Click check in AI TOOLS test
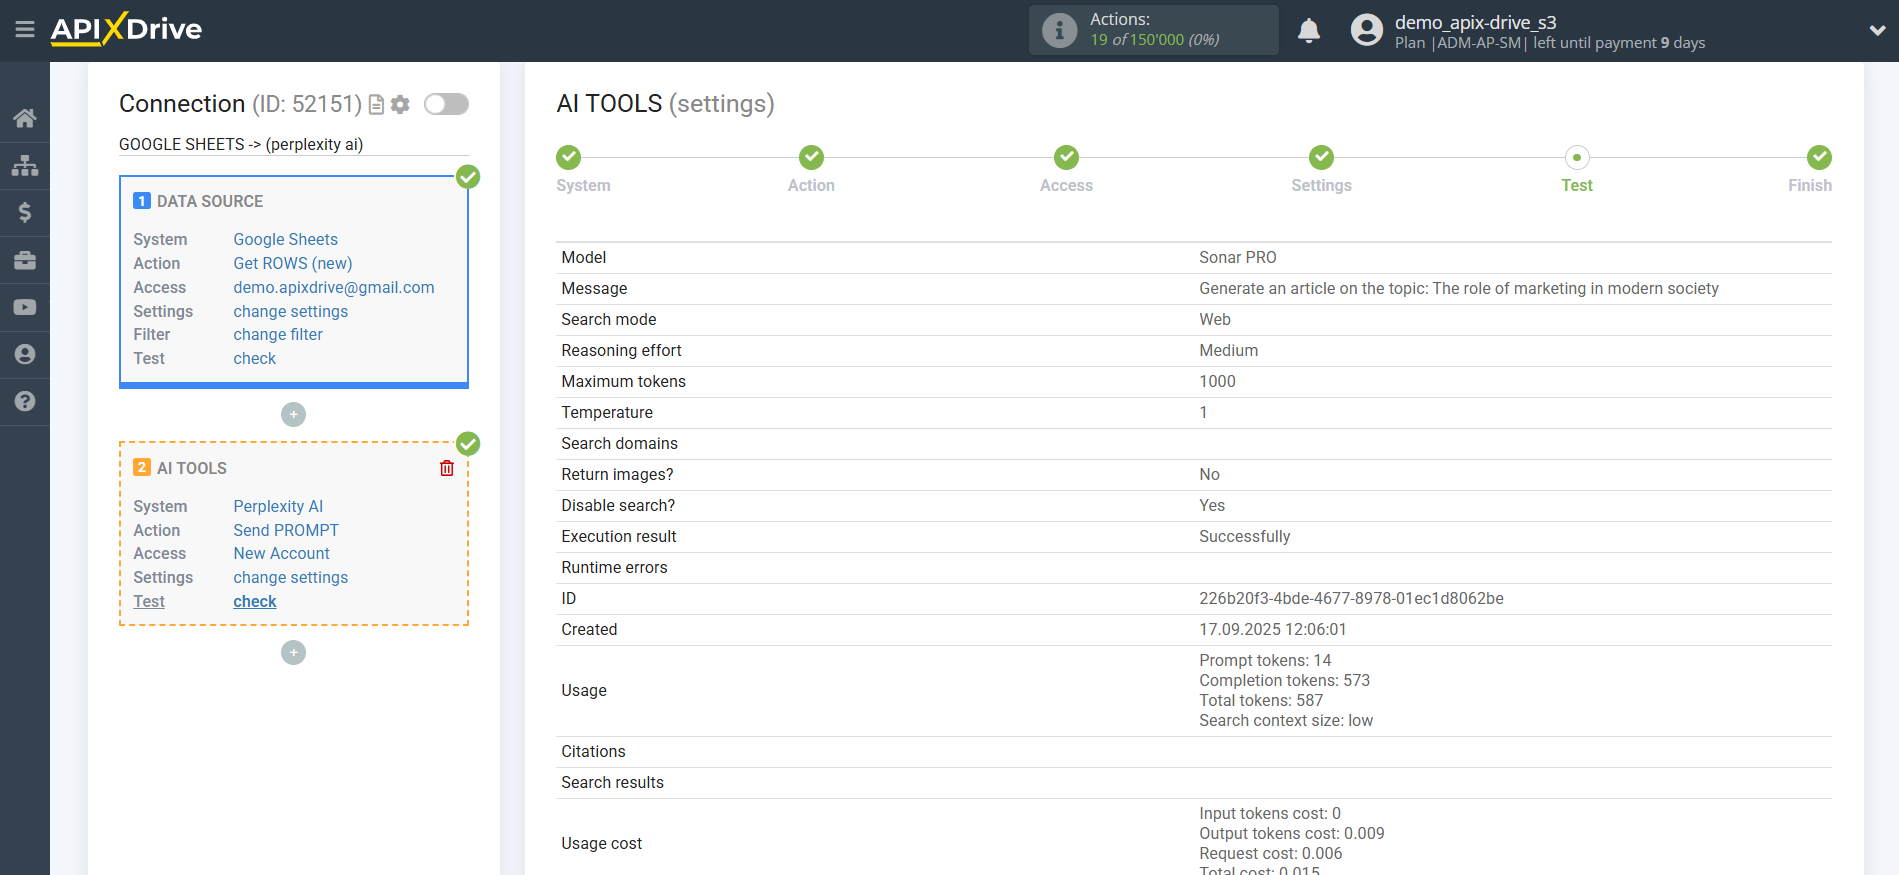Image resolution: width=1899 pixels, height=875 pixels. tap(254, 601)
